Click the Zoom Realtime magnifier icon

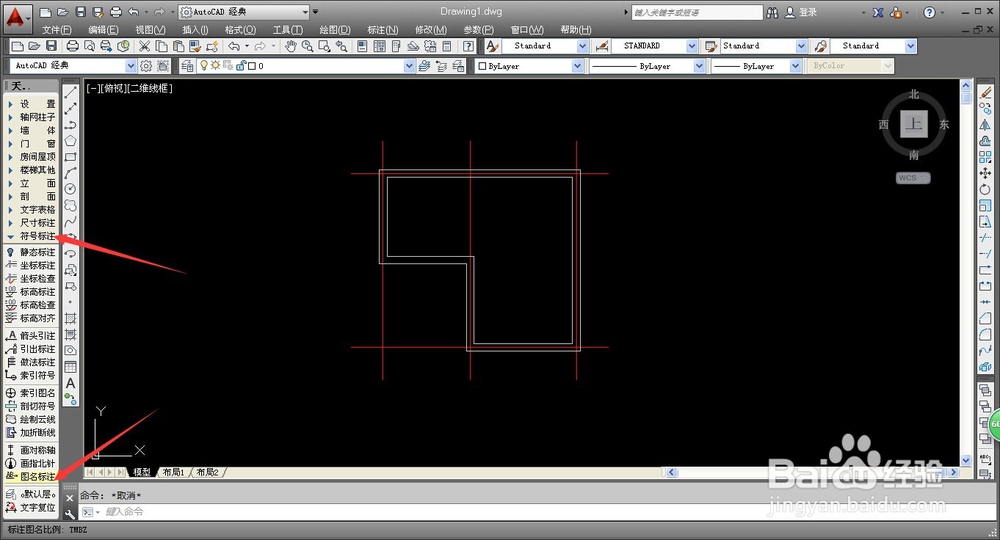pos(307,46)
